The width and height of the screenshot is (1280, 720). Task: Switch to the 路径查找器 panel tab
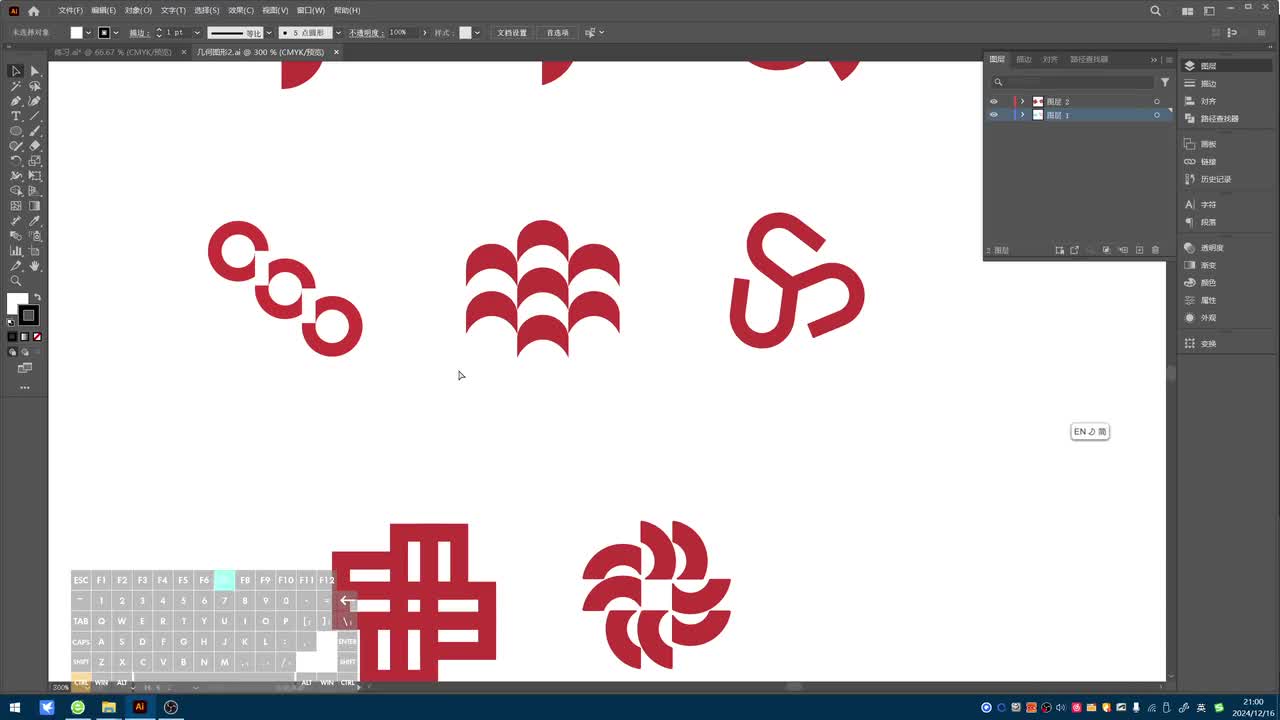(1089, 60)
